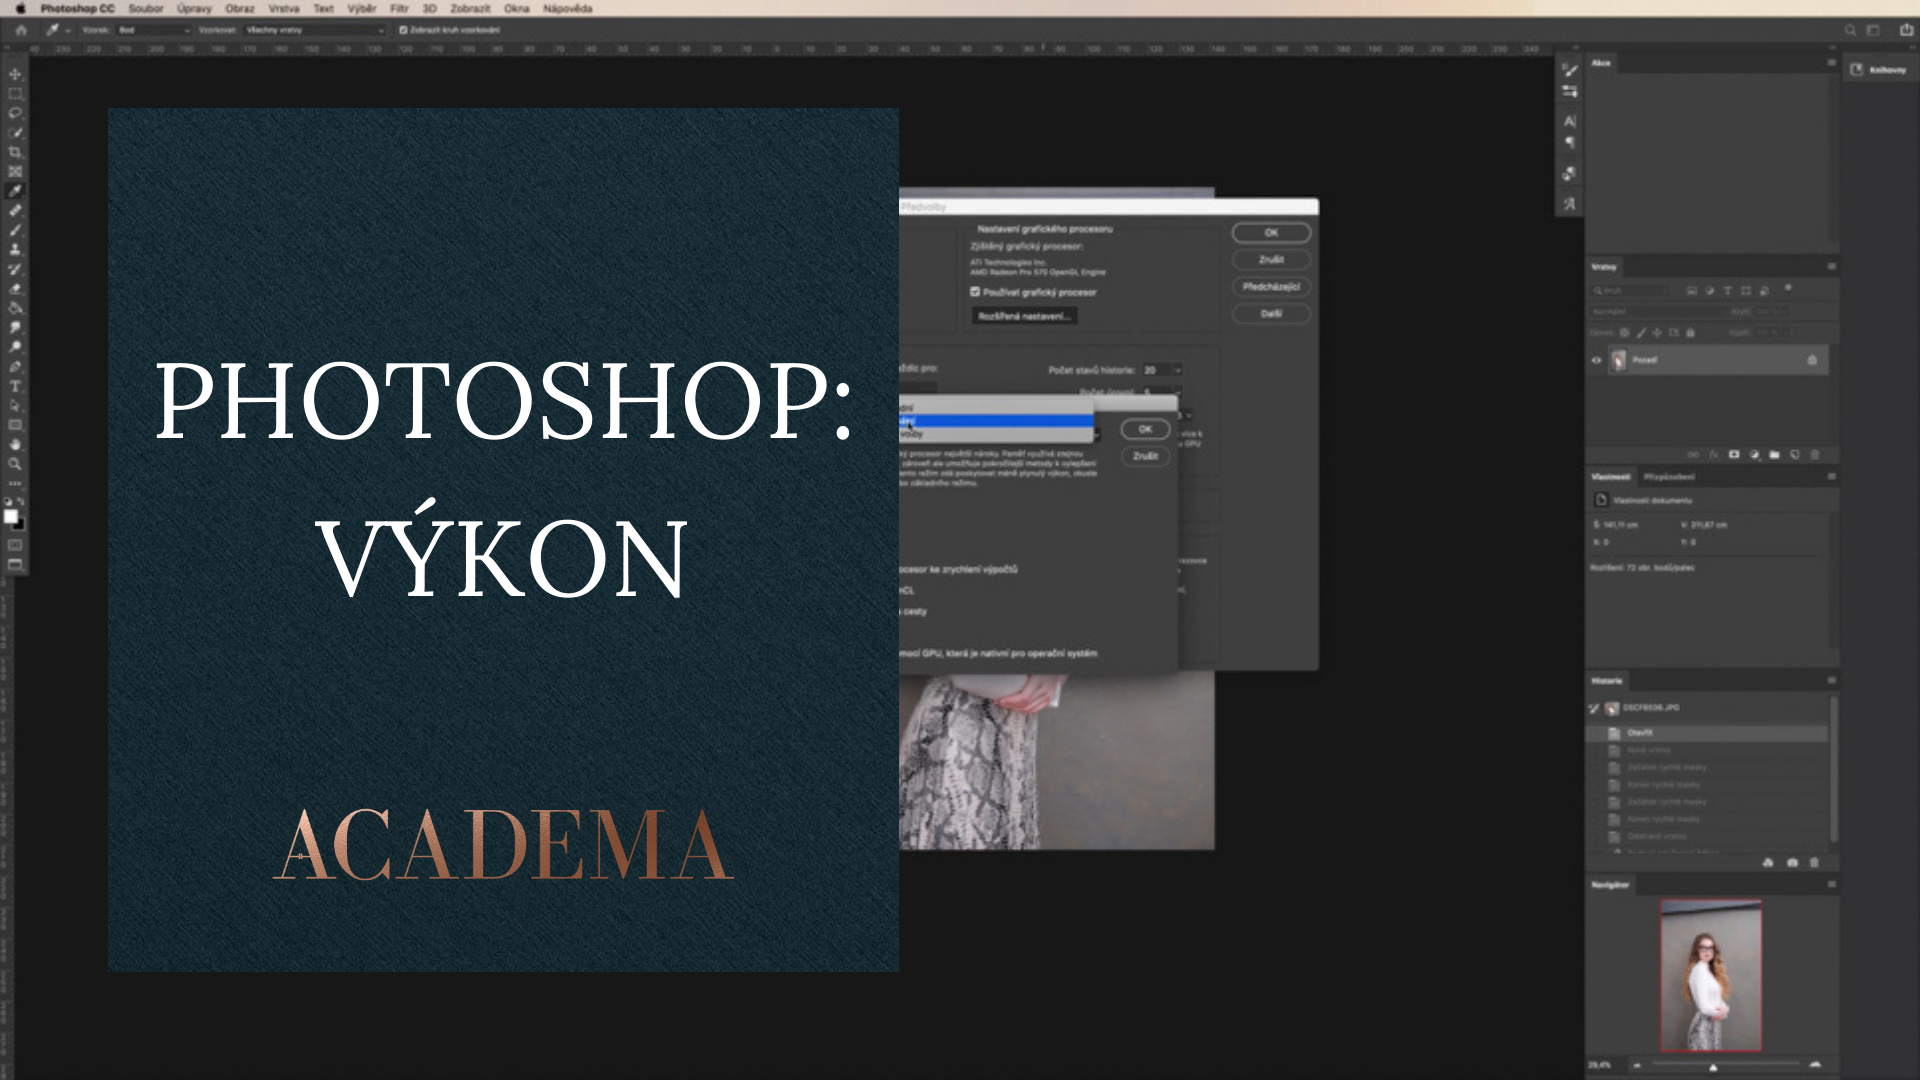Set history brush source for DSCF snapshot
Screen dimensions: 1920x1080
(1595, 708)
